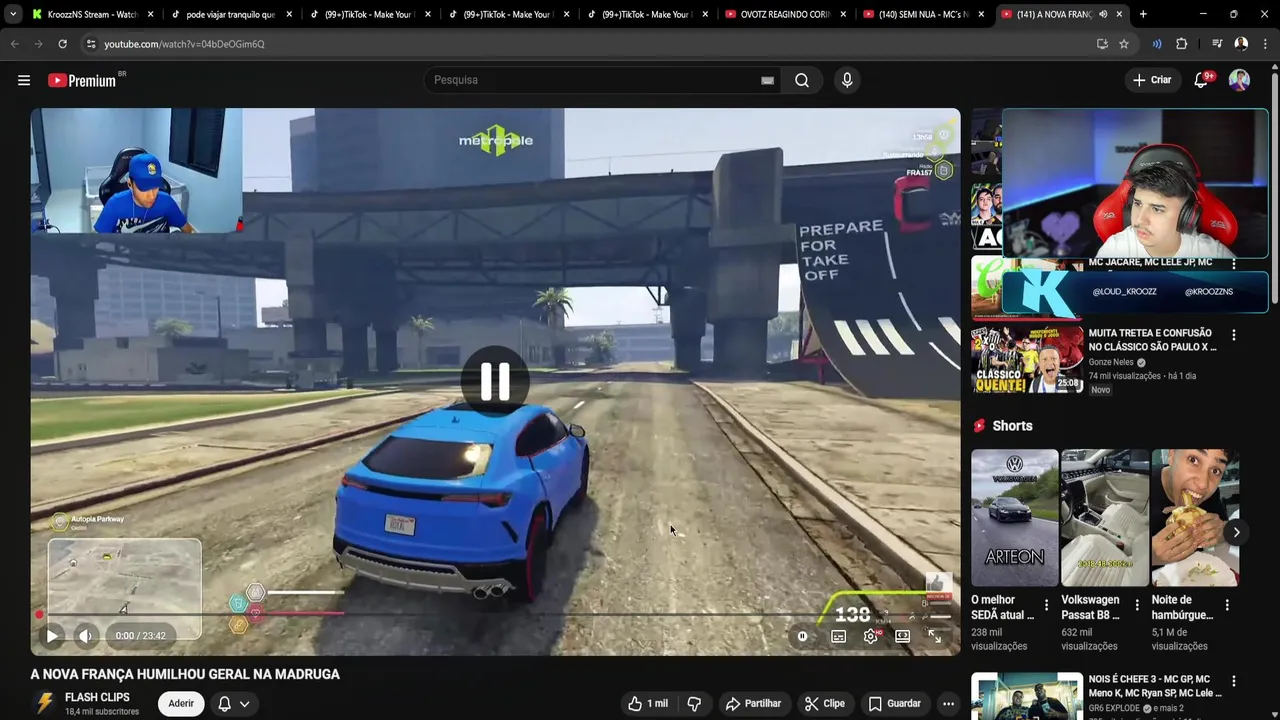The image size is (1280, 720).
Task: Click the Criar button
Action: click(1151, 80)
